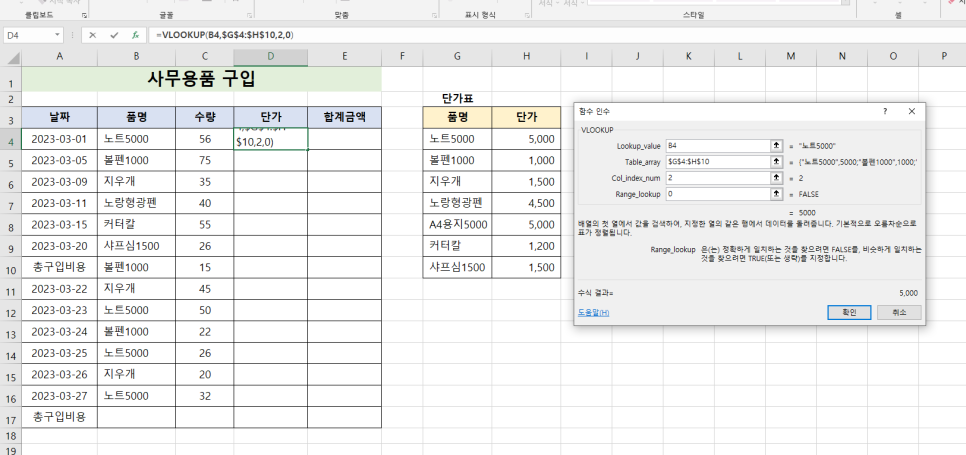Screen dimensions: 966x455
Task: Click the Range_lookup input field
Action: click(717, 194)
